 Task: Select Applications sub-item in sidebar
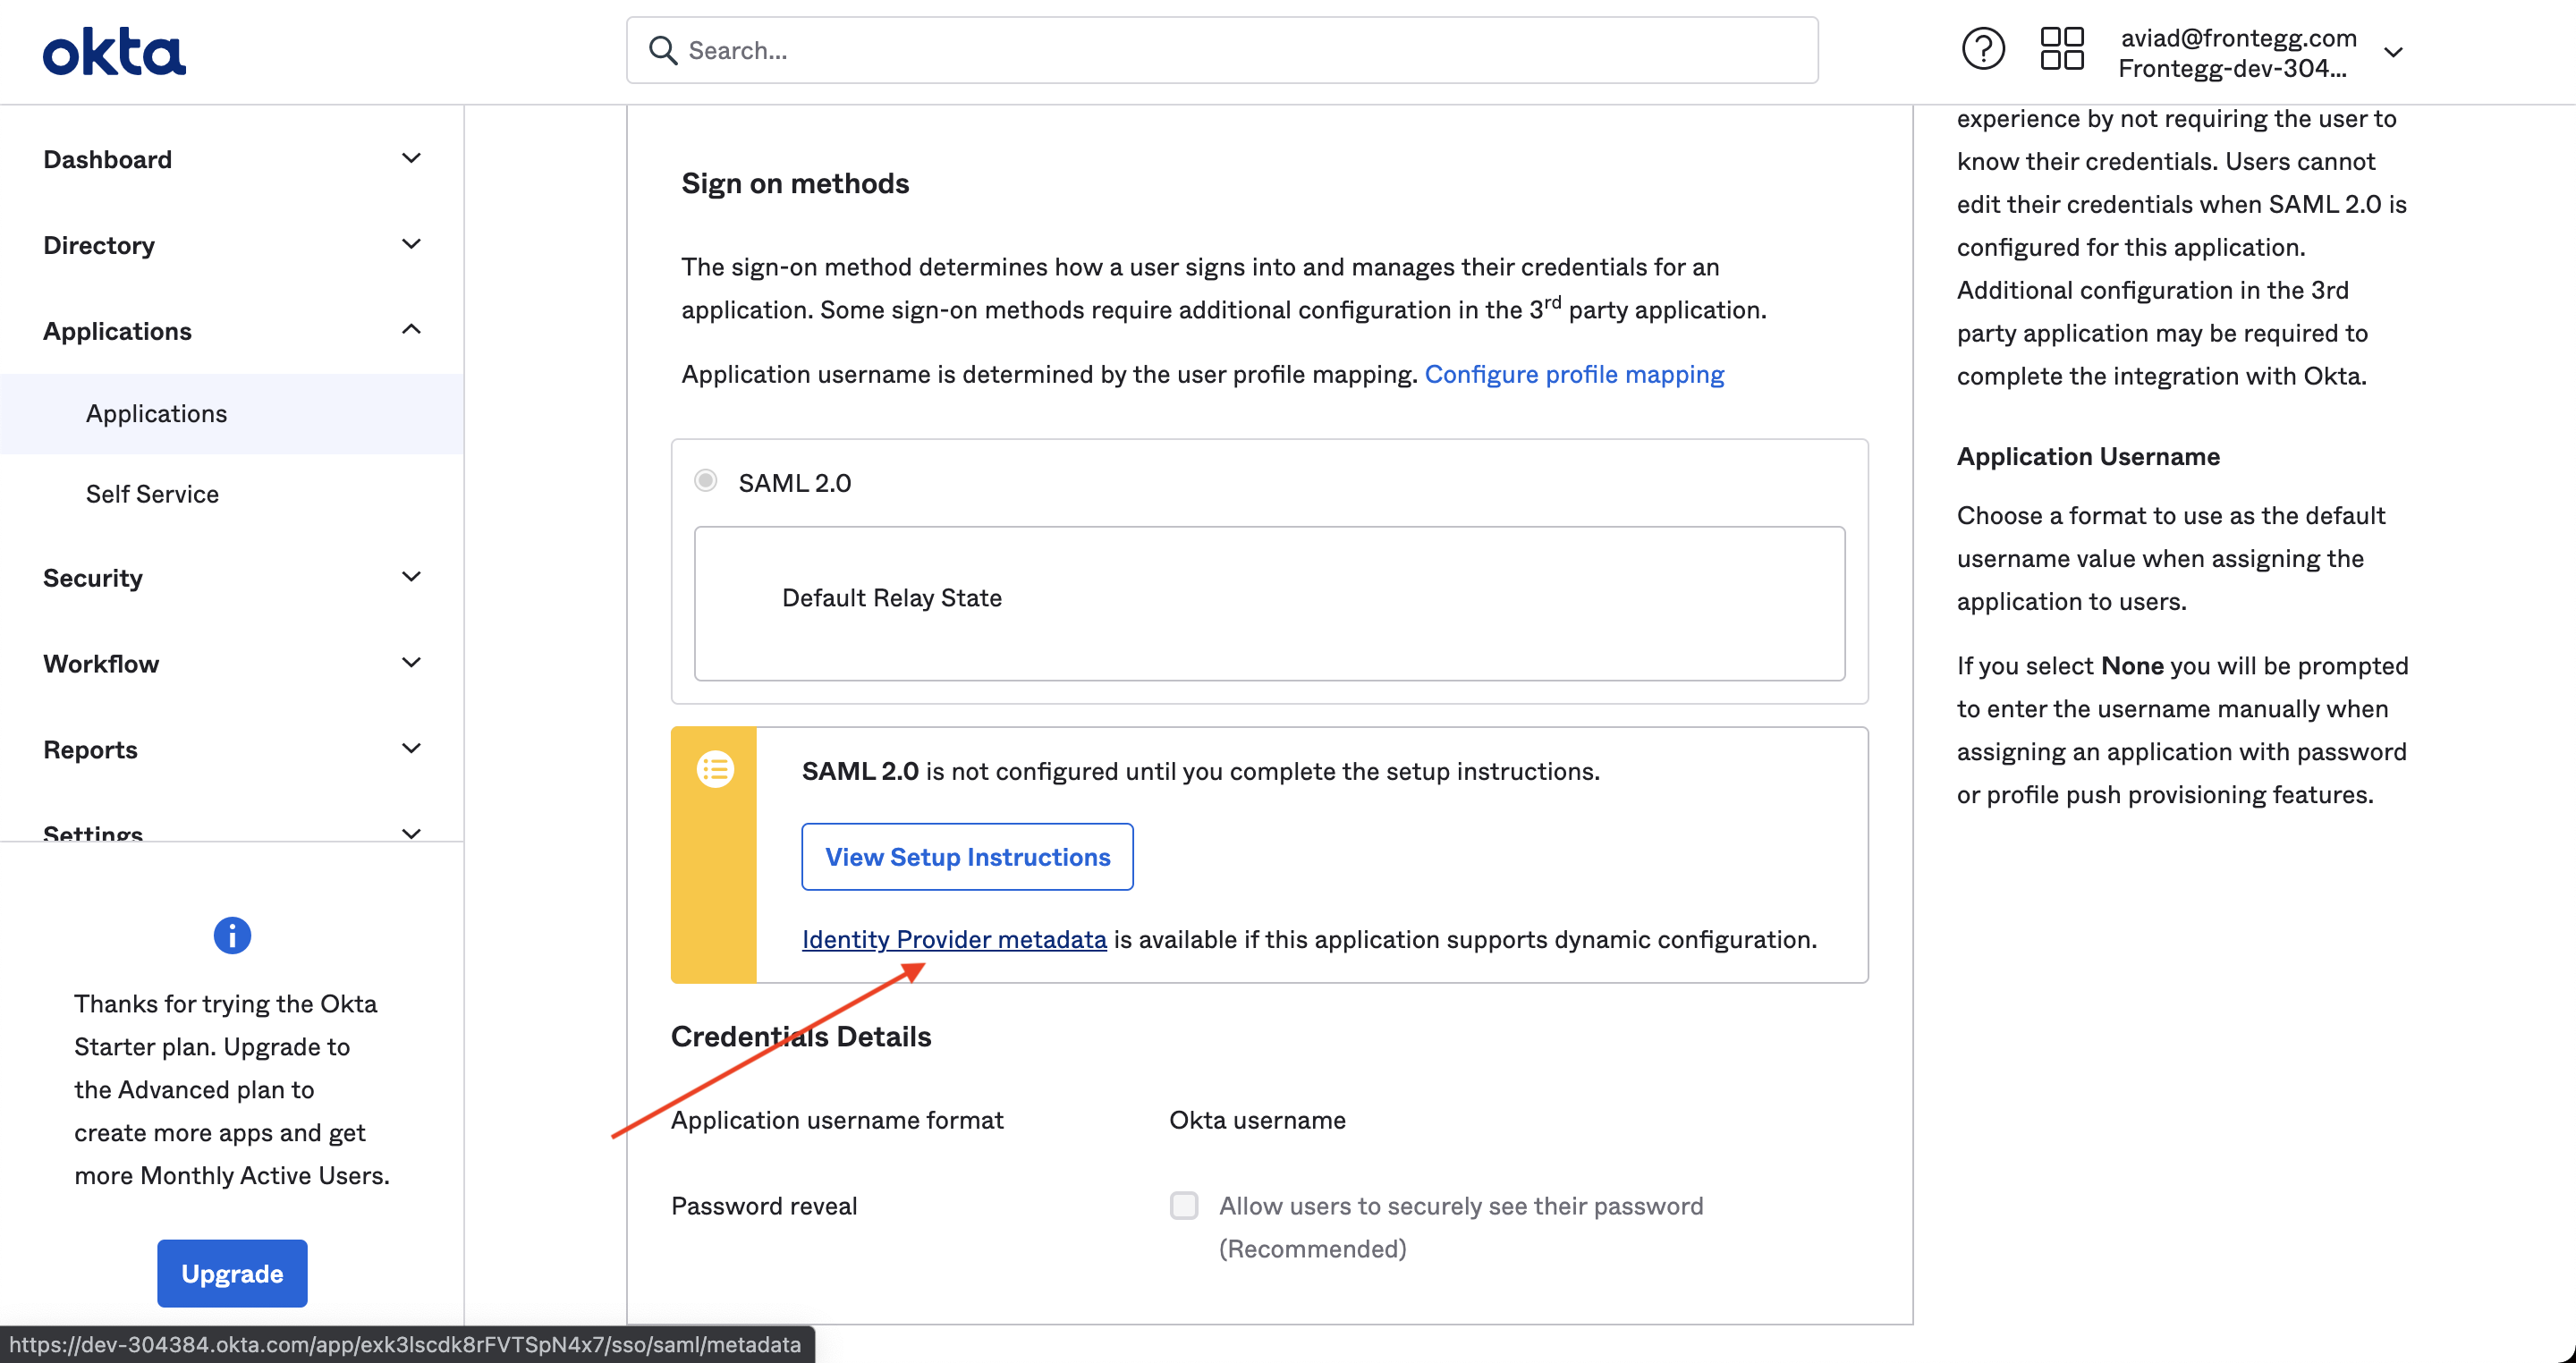click(157, 413)
